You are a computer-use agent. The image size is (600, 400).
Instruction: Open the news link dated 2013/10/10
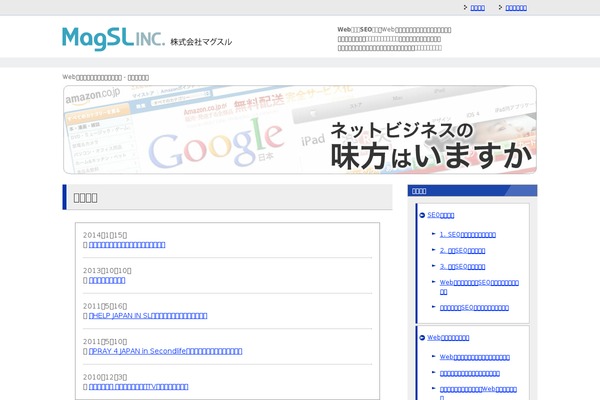point(107,280)
